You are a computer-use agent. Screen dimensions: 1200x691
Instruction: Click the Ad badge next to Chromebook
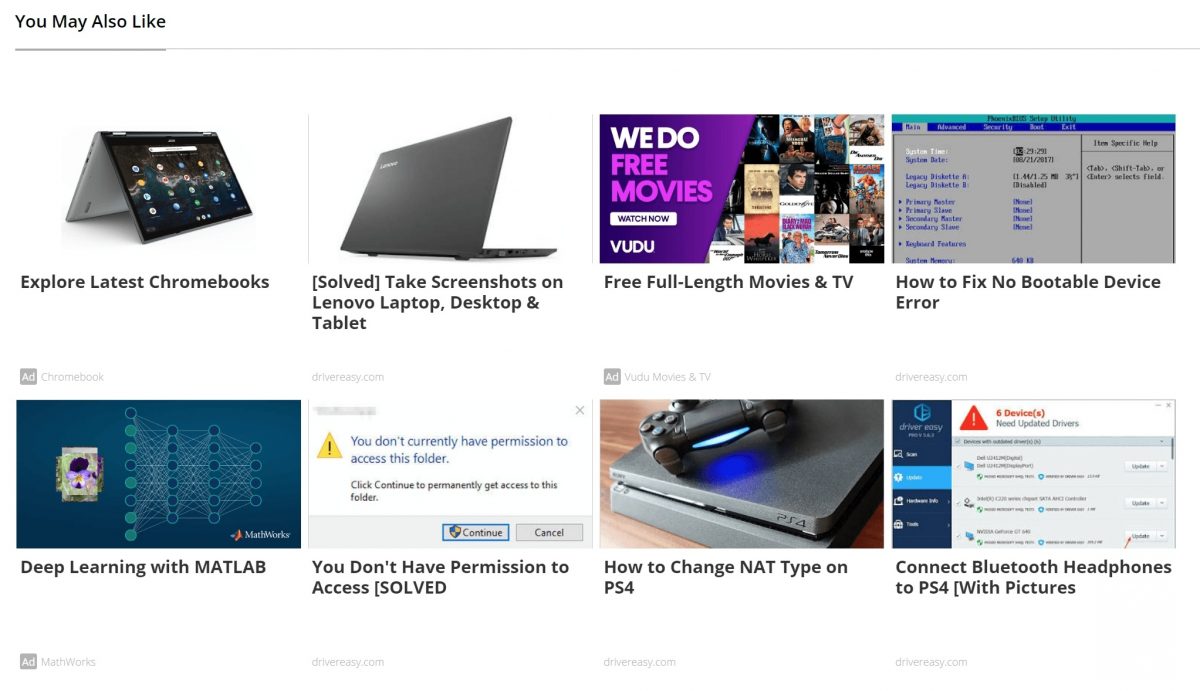(x=28, y=377)
